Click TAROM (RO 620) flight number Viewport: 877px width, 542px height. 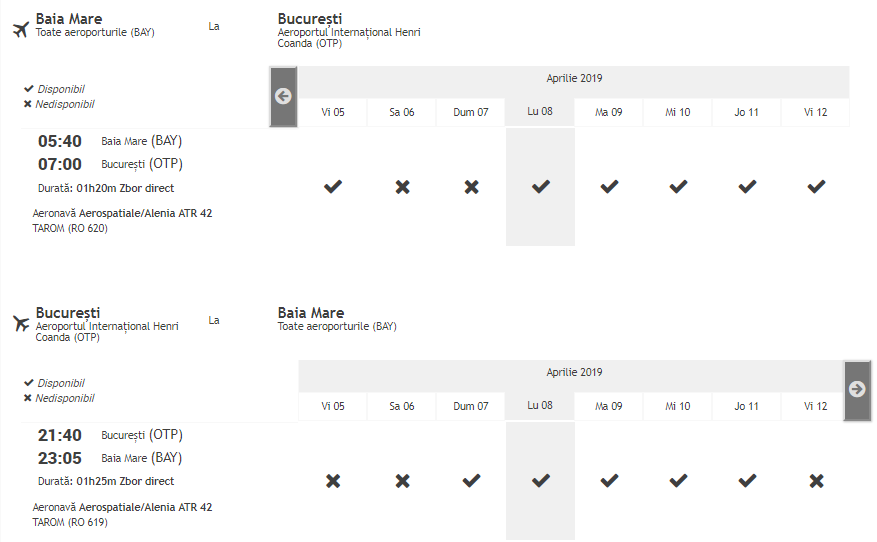tap(70, 228)
